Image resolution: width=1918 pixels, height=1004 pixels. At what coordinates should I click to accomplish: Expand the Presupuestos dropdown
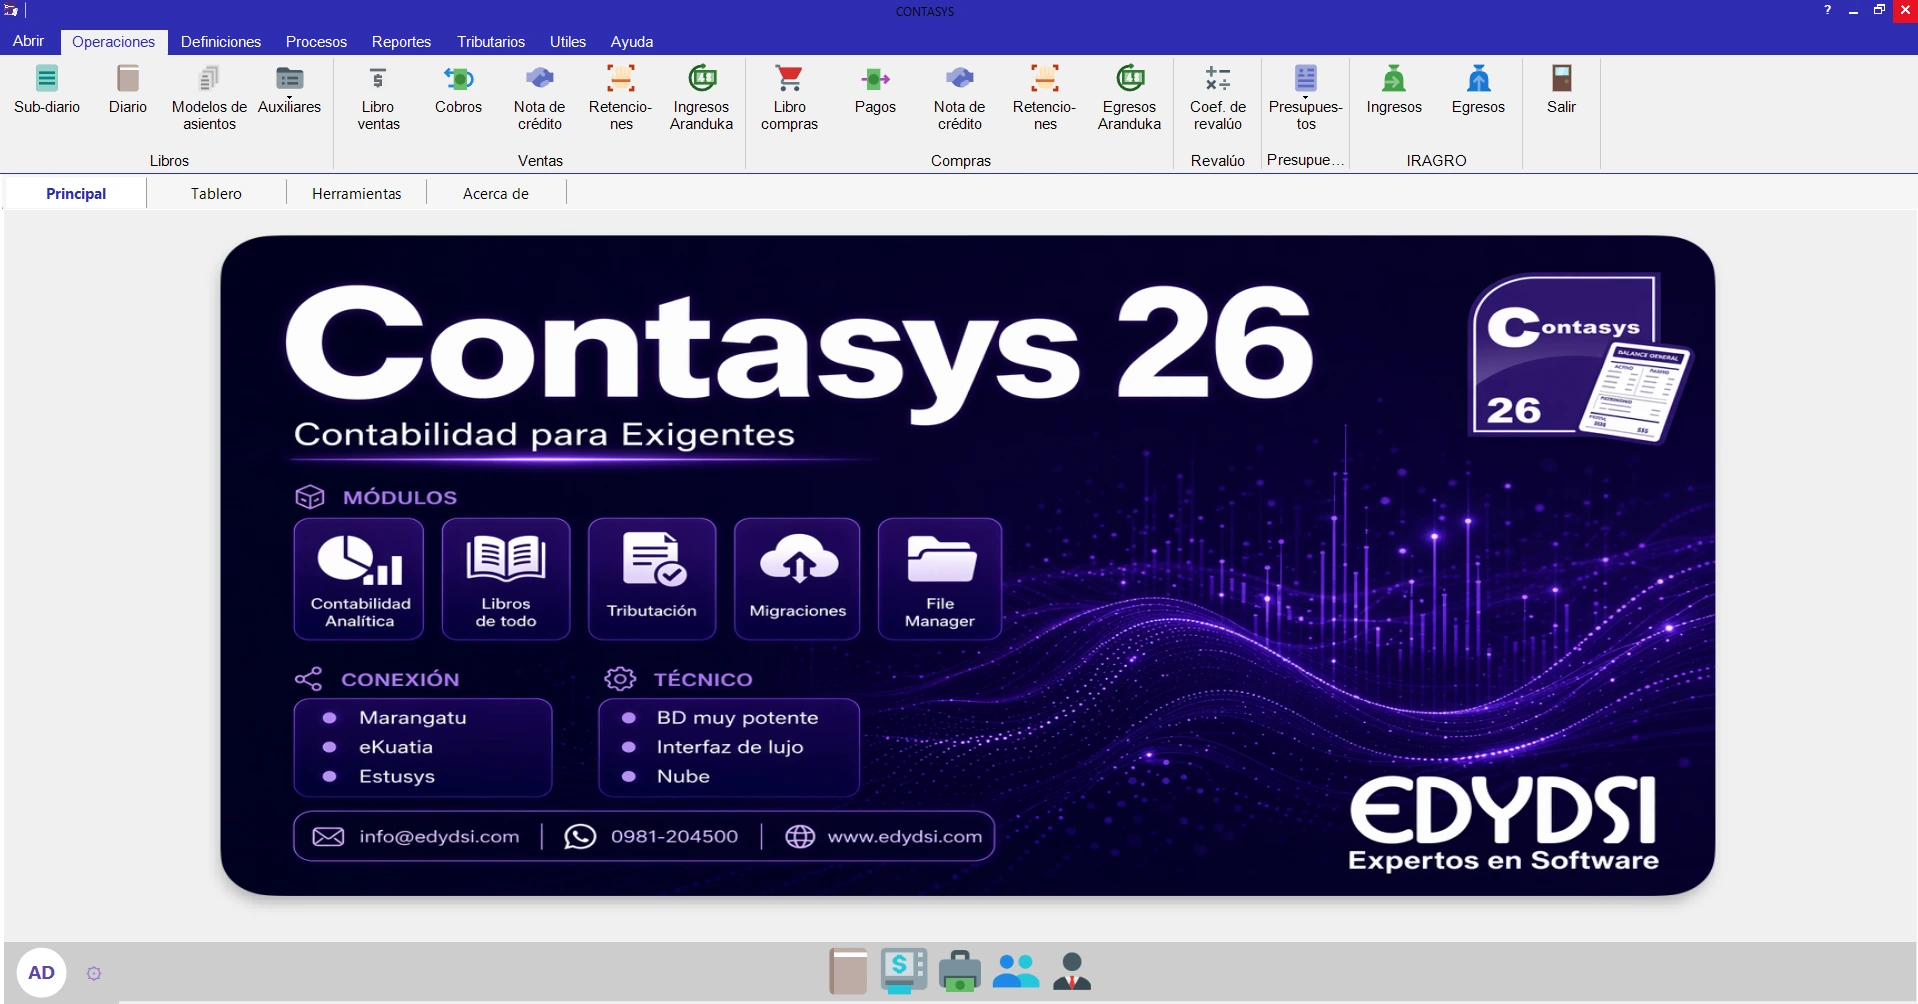tap(1306, 98)
